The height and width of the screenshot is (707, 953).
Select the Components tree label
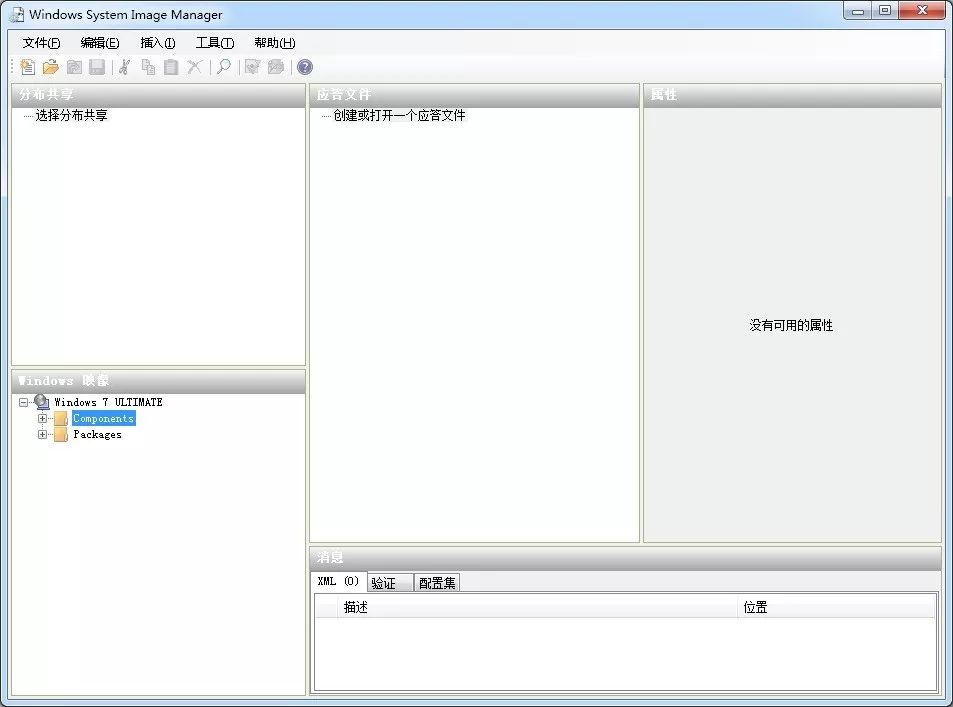pos(103,418)
